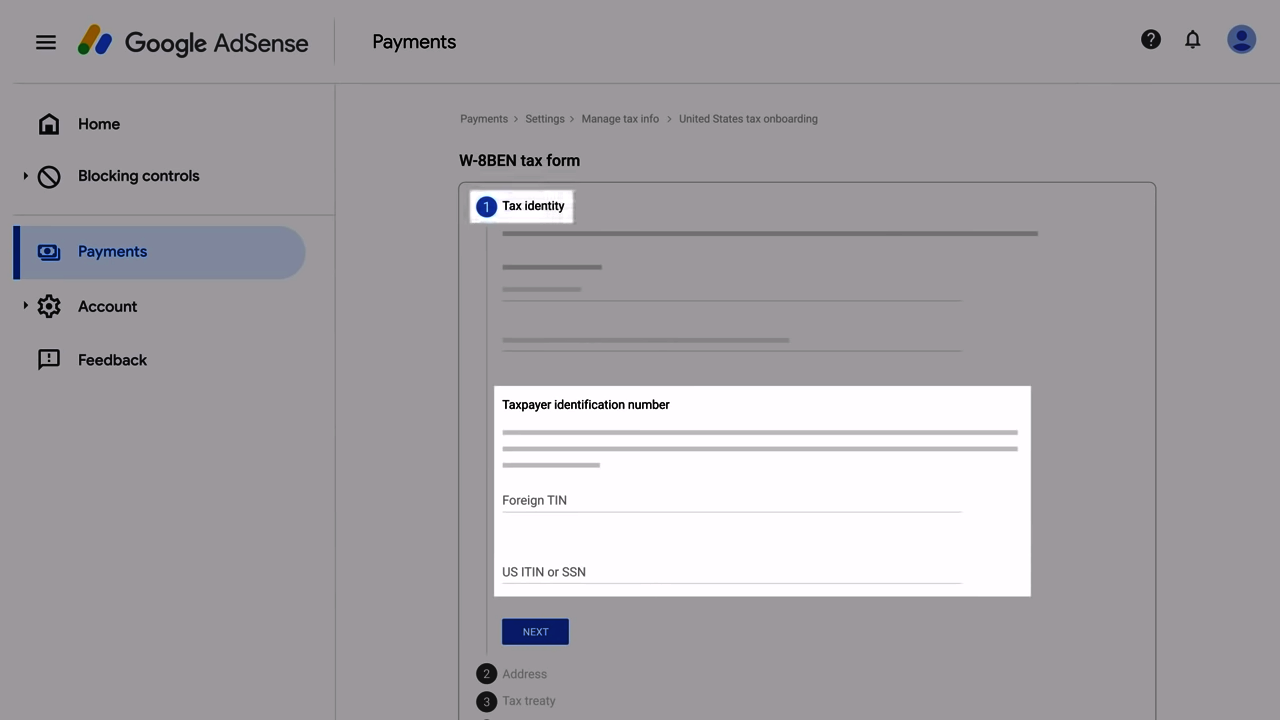
Task: Click the Account gear icon
Action: 49,307
